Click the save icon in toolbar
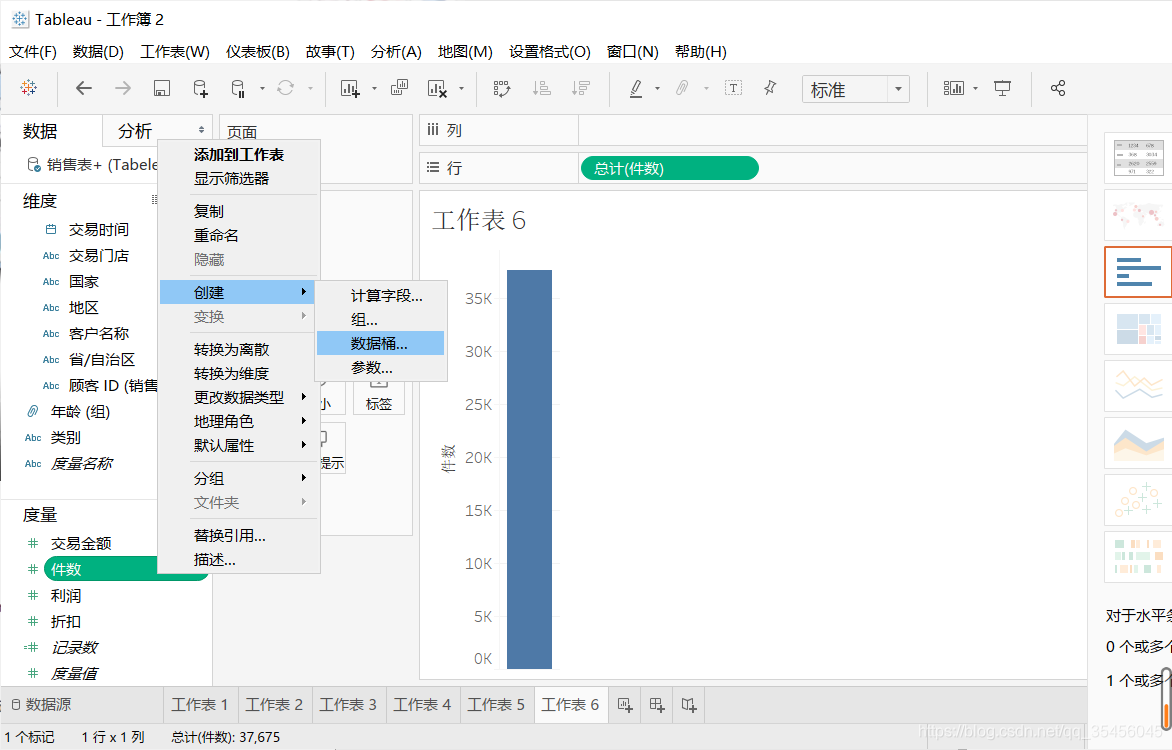This screenshot has width=1172, height=750. pos(161,88)
